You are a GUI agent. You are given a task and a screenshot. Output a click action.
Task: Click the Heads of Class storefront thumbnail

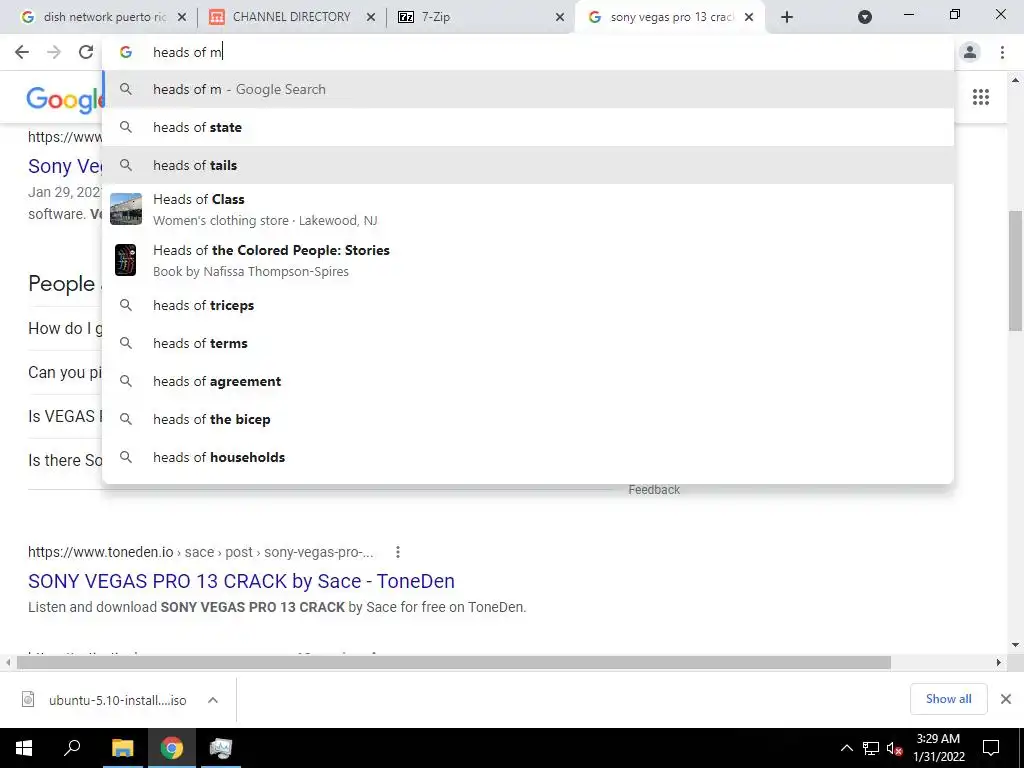coord(126,209)
